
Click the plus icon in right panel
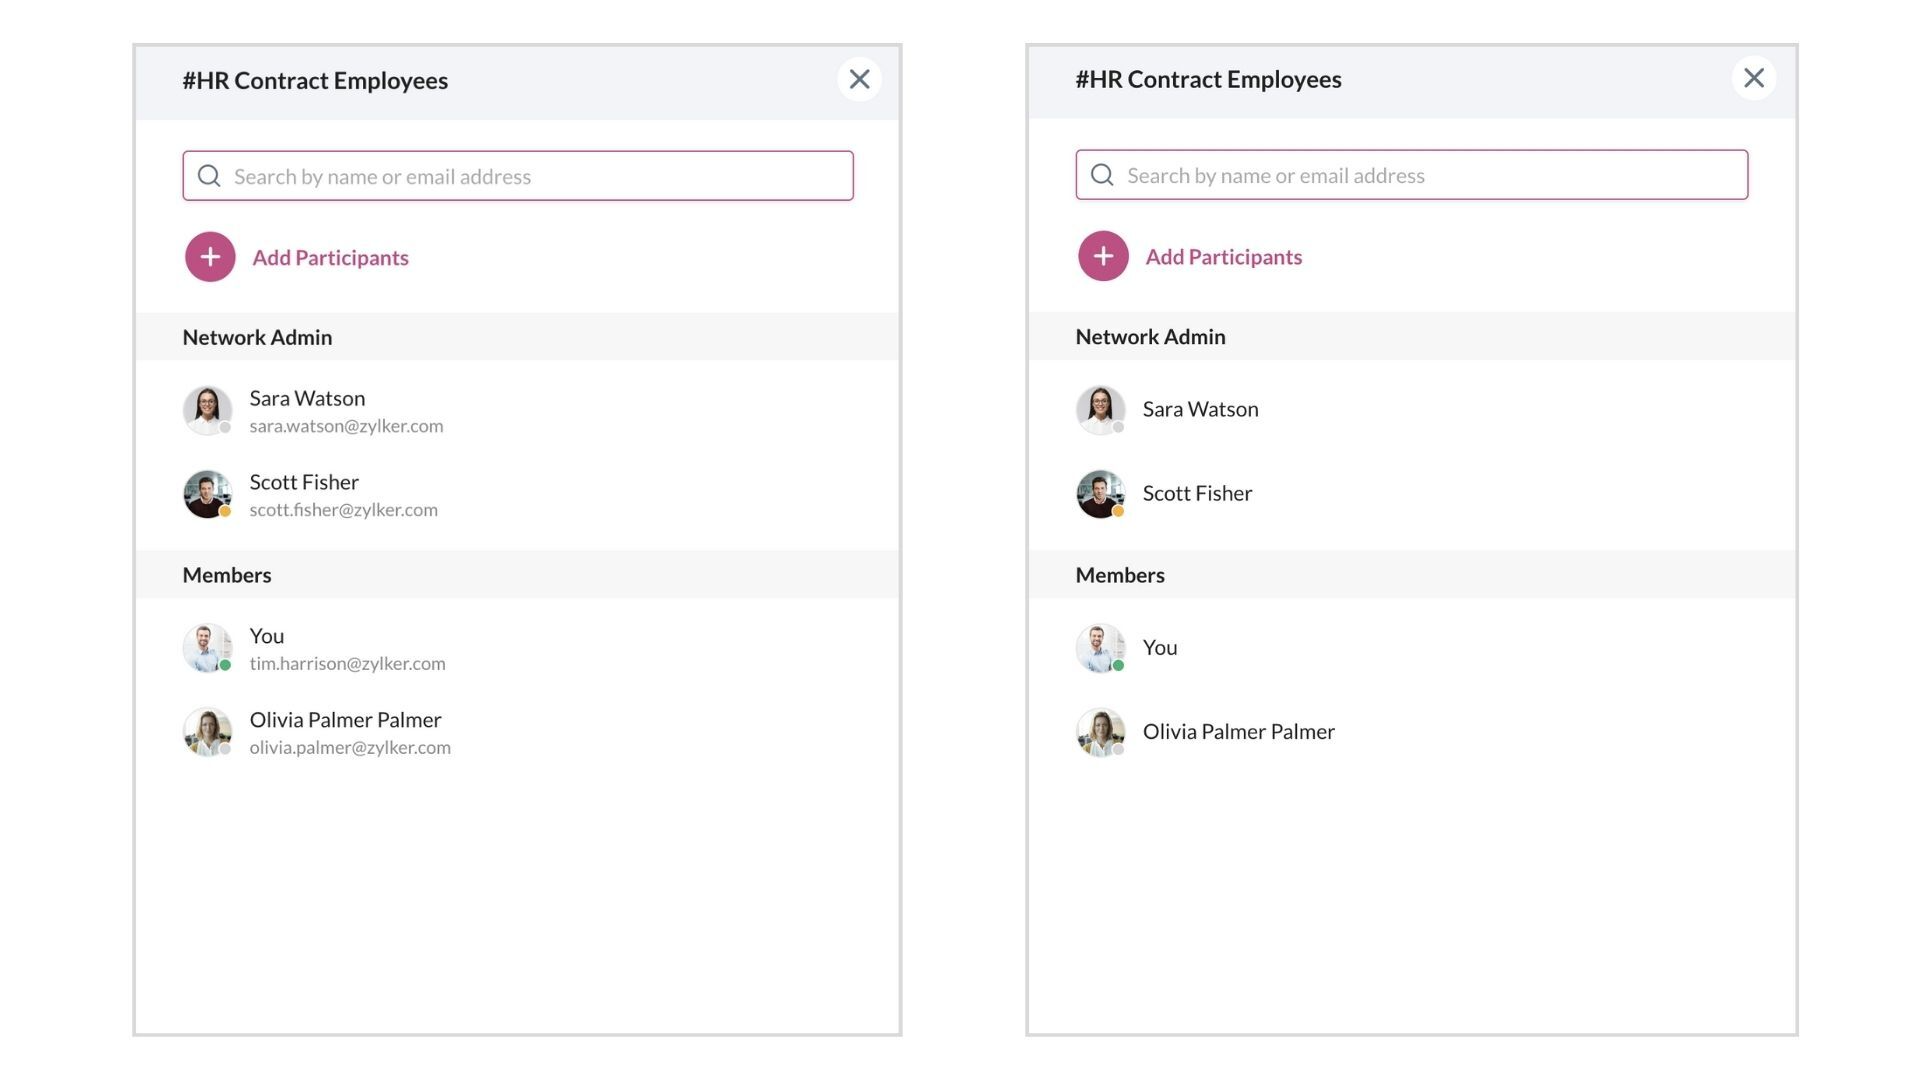click(x=1103, y=256)
